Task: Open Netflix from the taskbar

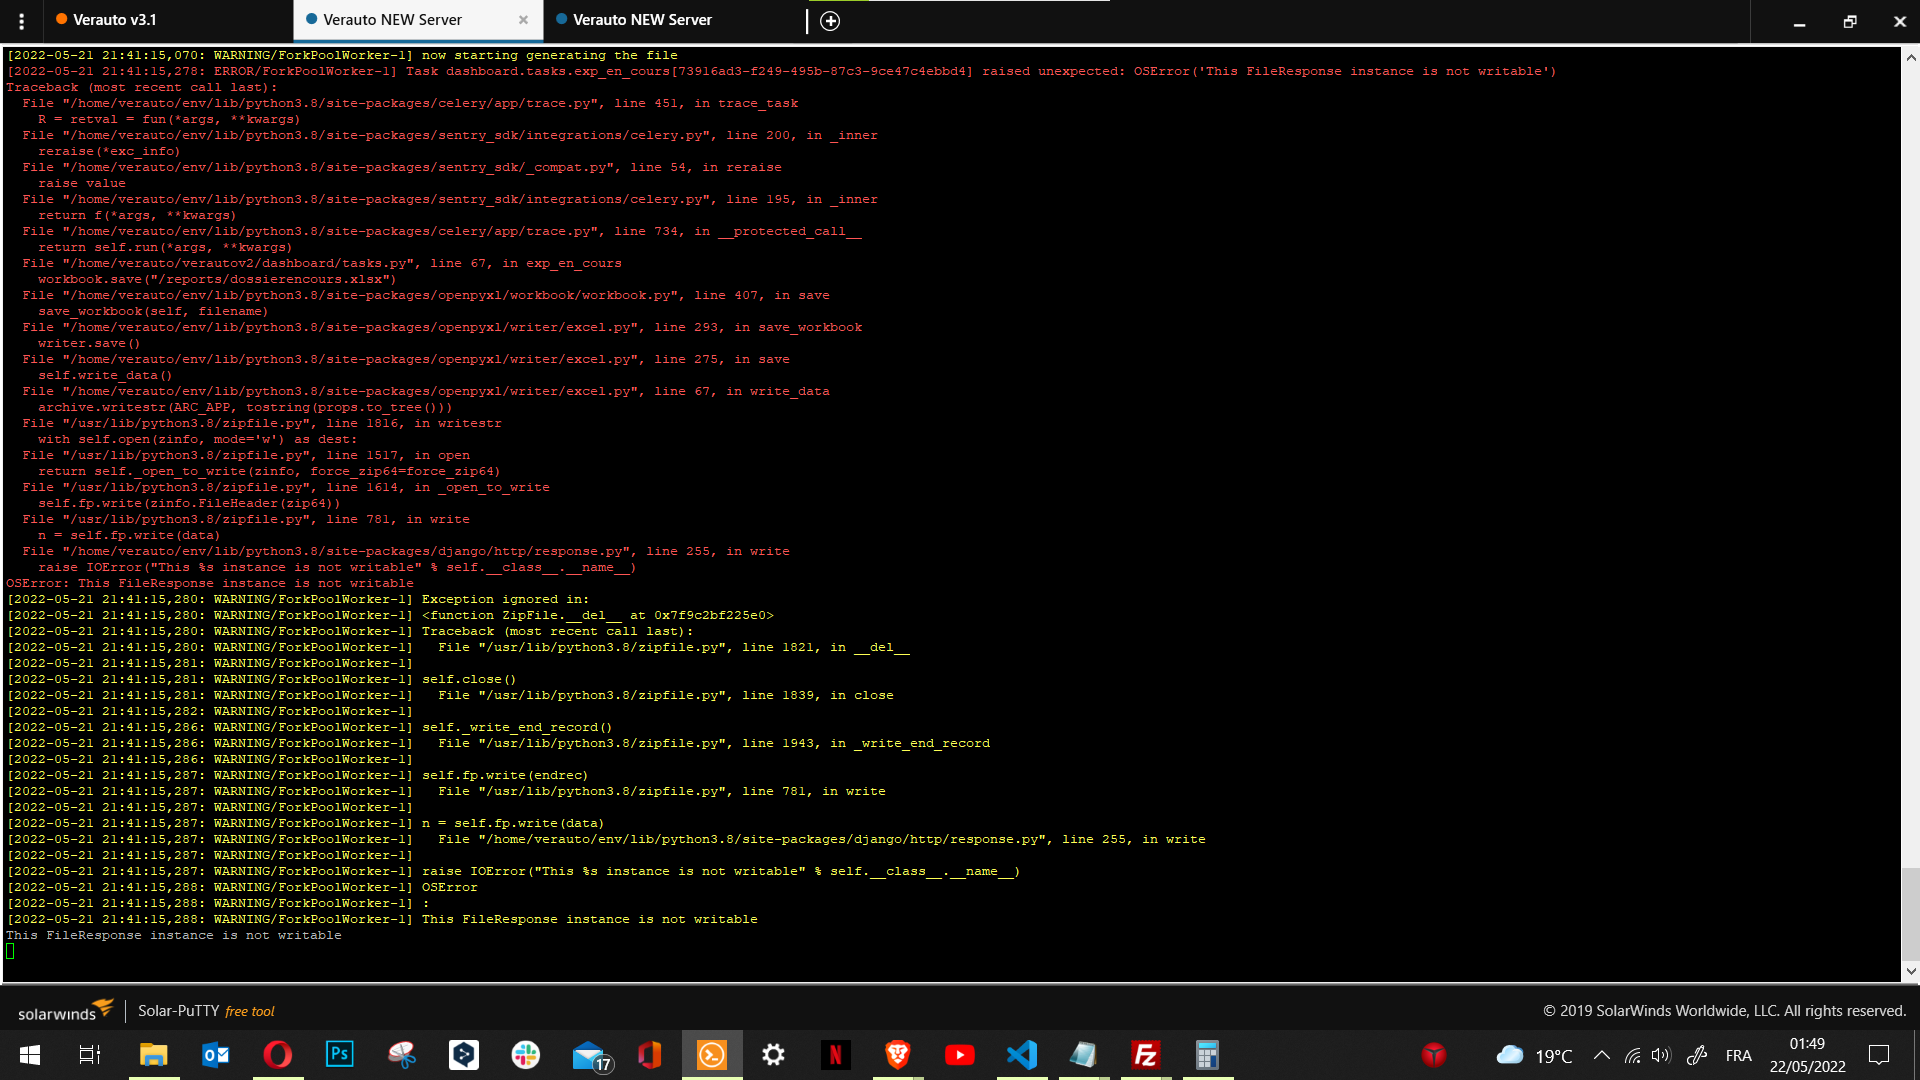Action: [x=835, y=1055]
